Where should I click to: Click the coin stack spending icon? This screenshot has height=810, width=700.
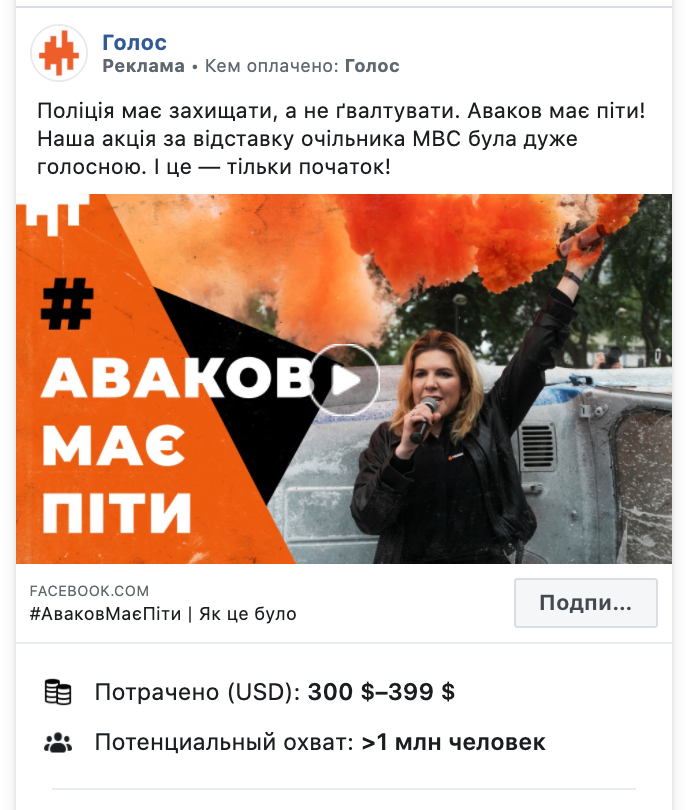pyautogui.click(x=58, y=692)
